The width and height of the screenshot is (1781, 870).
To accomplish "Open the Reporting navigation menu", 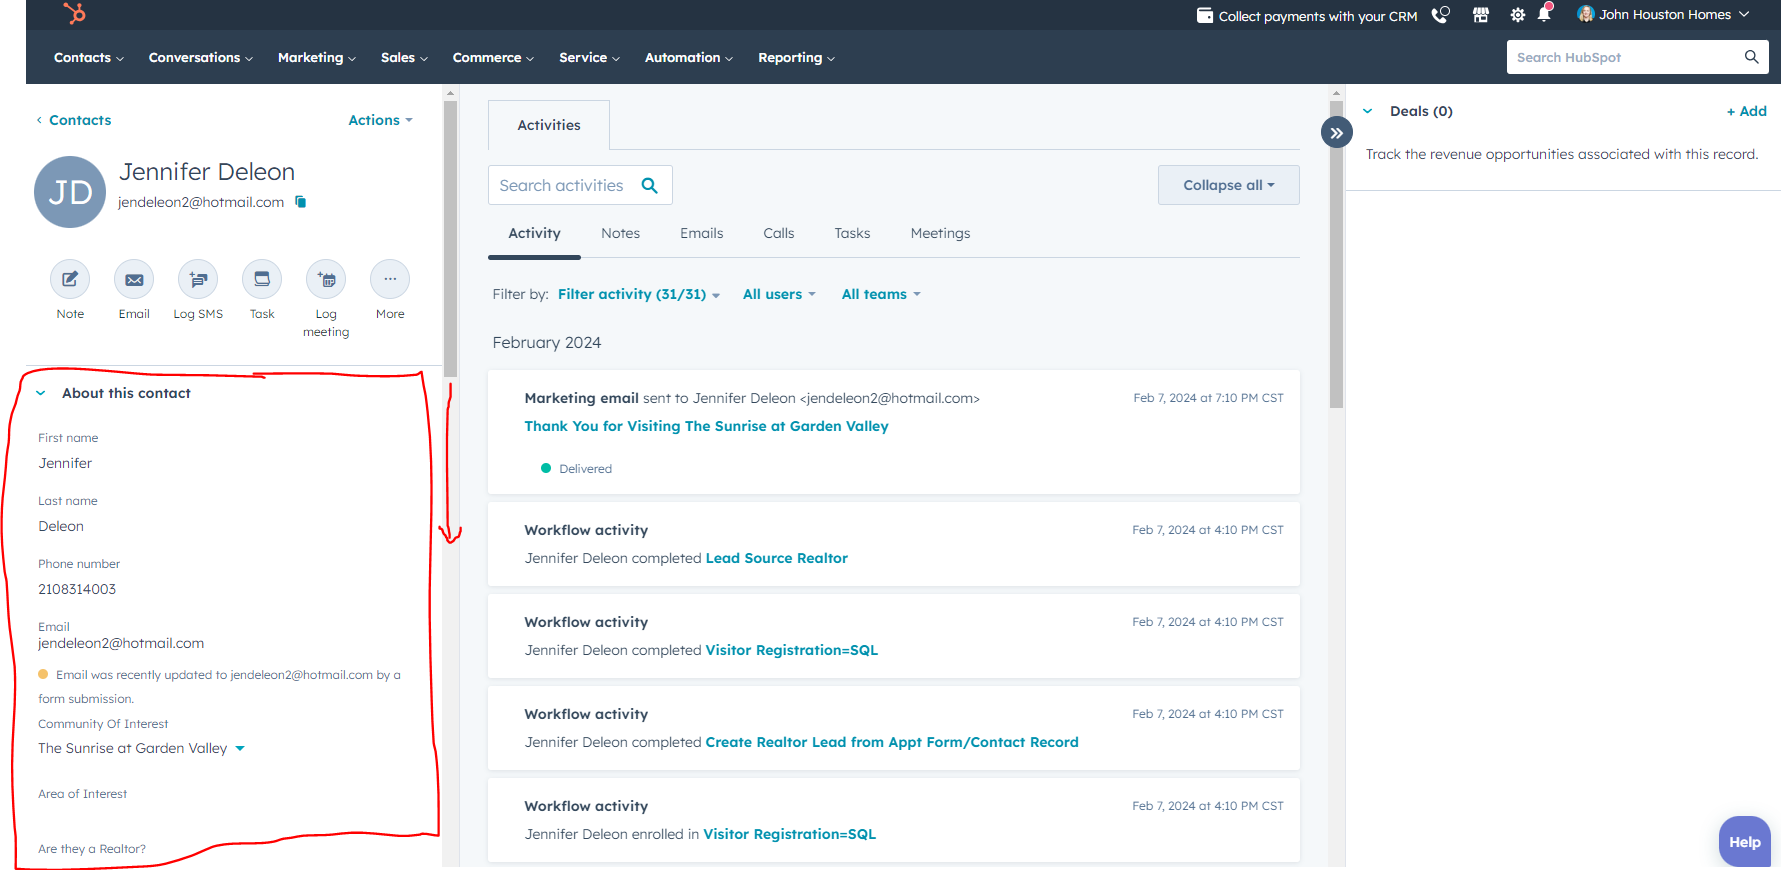I will click(796, 58).
